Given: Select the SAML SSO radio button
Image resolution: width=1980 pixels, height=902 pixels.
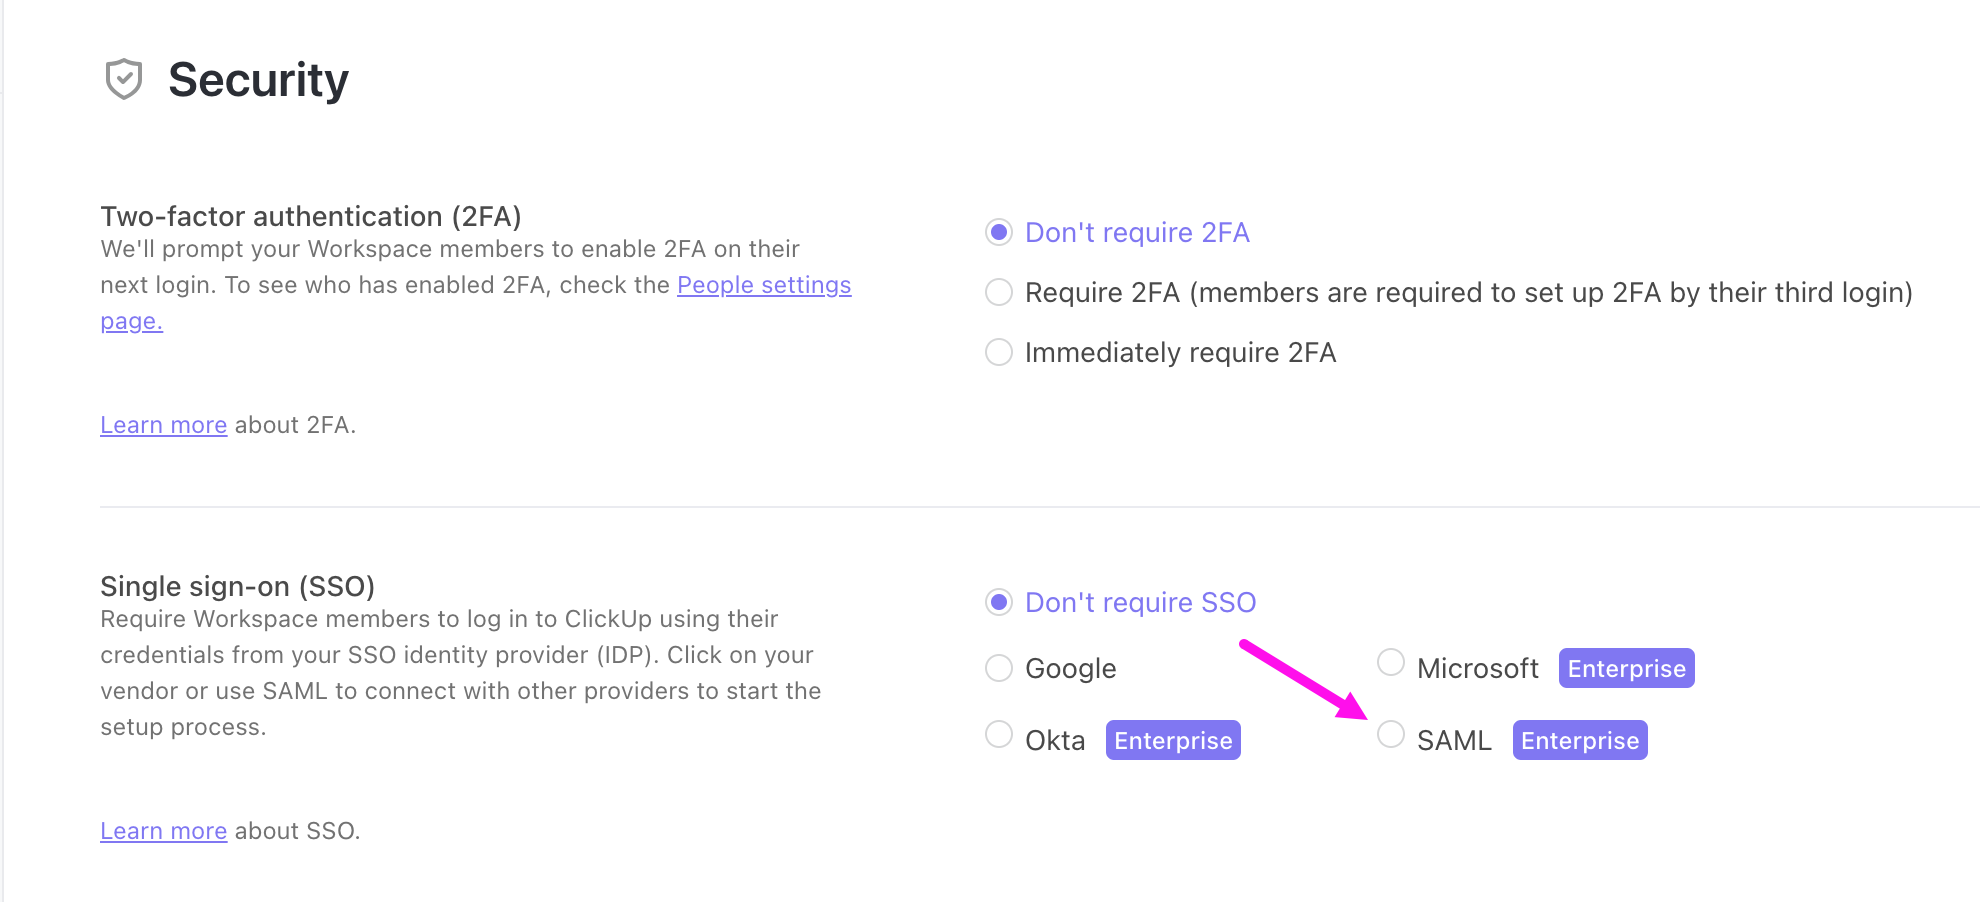Looking at the screenshot, I should pos(1391,735).
